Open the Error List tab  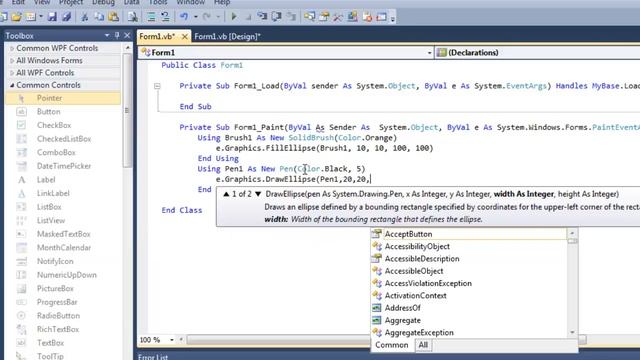(x=153, y=357)
